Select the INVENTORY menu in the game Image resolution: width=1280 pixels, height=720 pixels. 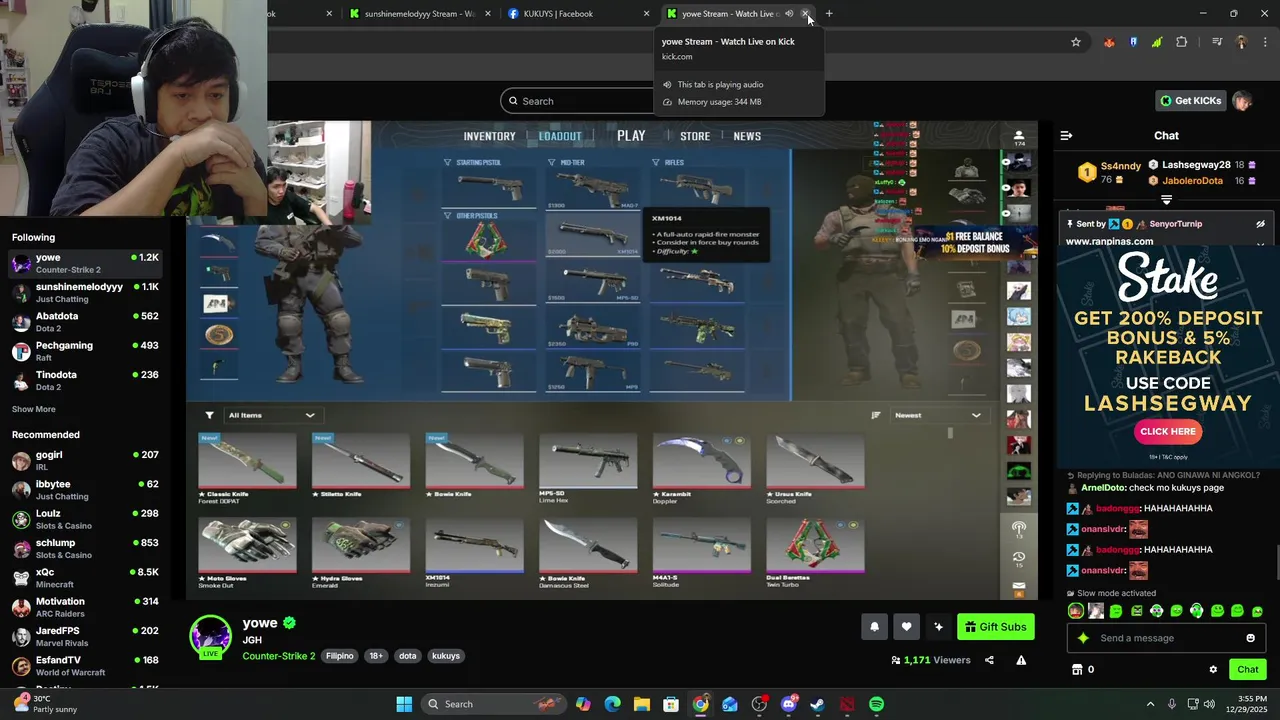tap(489, 136)
